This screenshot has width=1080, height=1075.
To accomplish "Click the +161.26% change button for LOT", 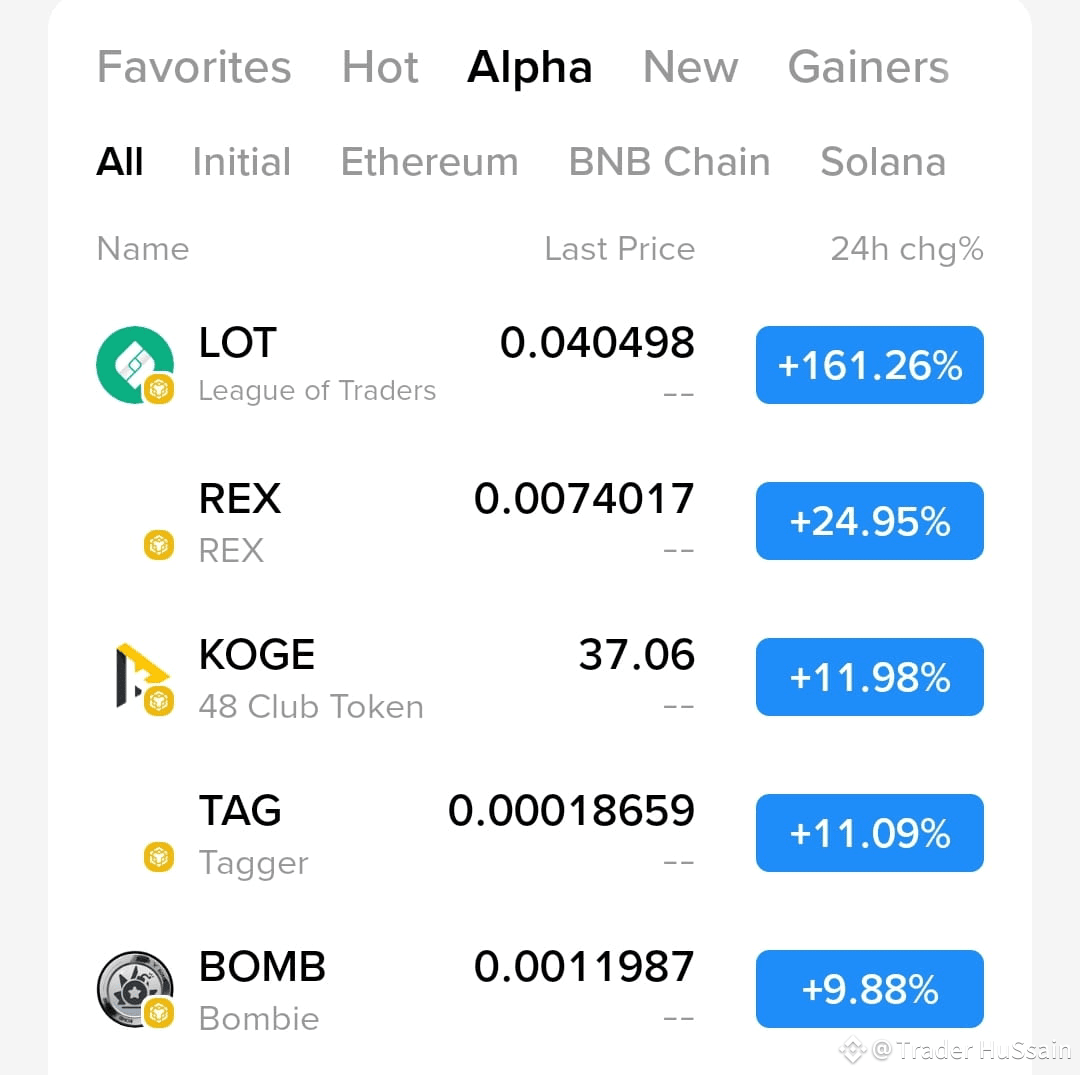I will point(868,364).
